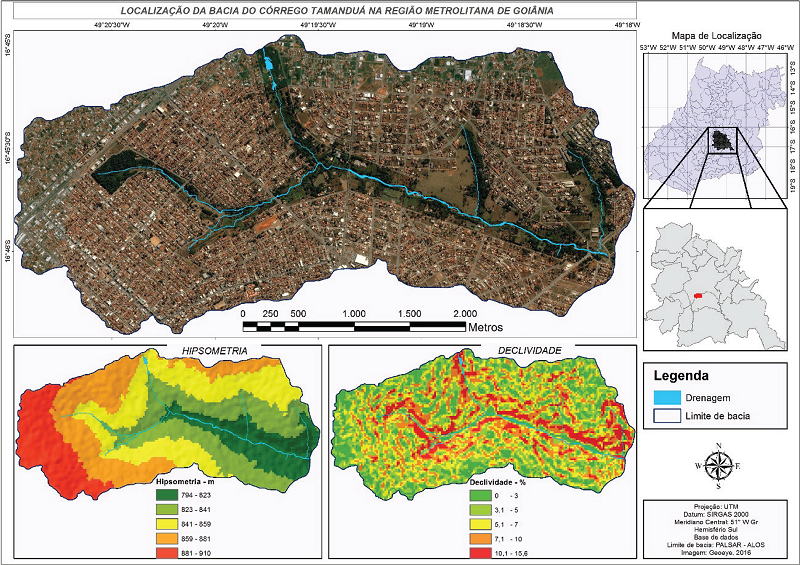Click the 1.000 mark on the scale bar
800x565 pixels.
tap(353, 314)
